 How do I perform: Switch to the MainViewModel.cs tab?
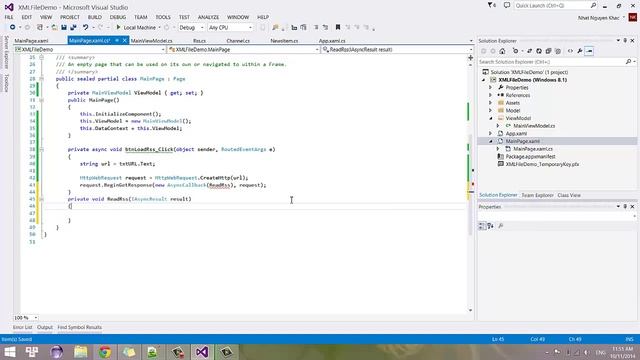(151, 41)
